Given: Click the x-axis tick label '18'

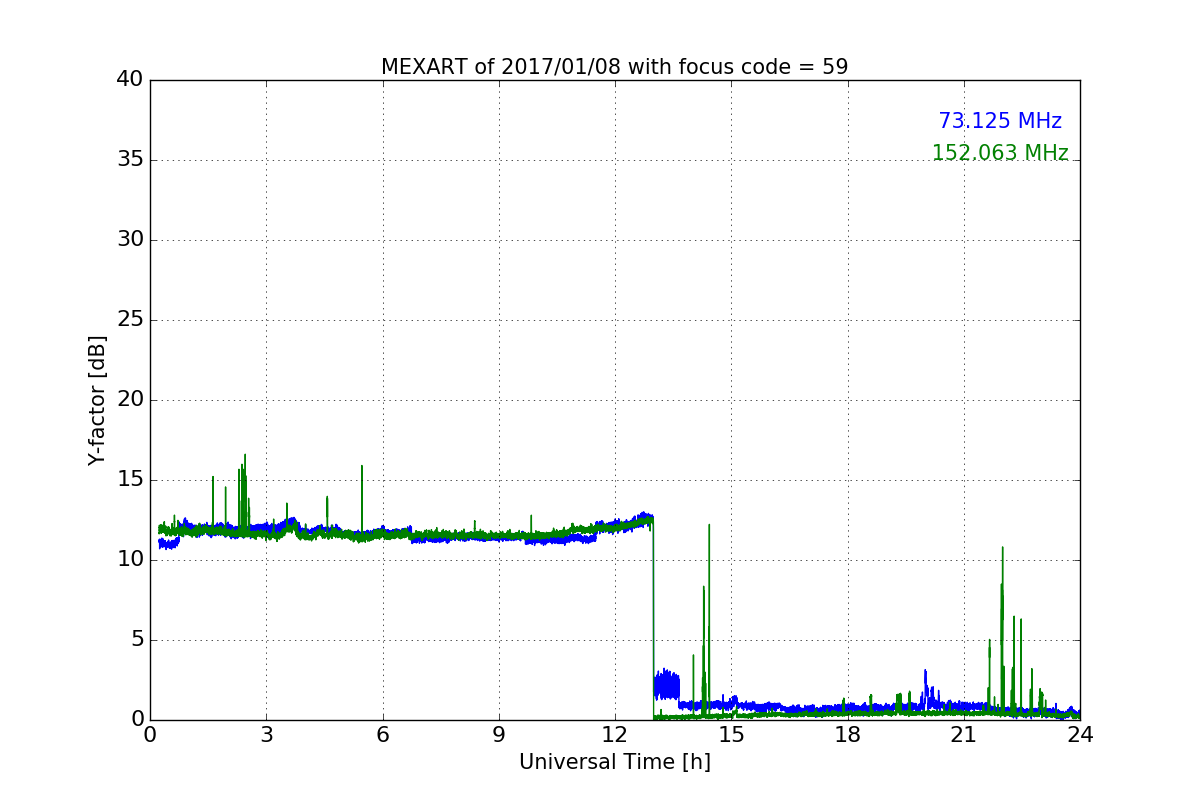Looking at the screenshot, I should pyautogui.click(x=847, y=735).
